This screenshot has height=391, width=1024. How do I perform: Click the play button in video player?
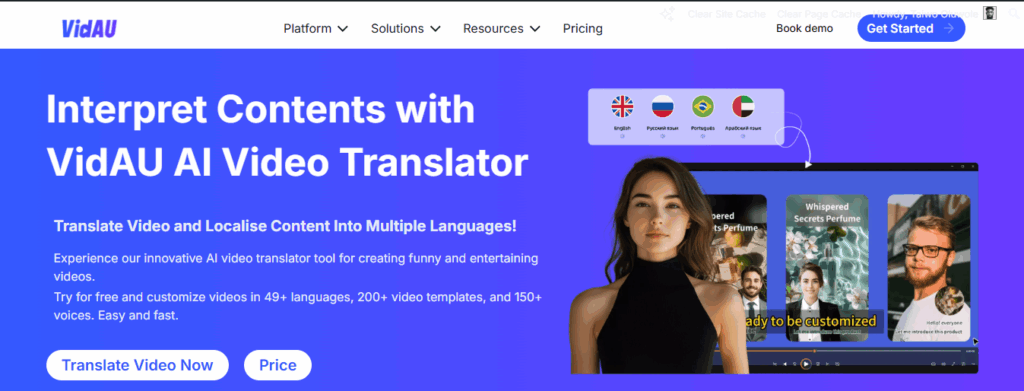click(806, 364)
